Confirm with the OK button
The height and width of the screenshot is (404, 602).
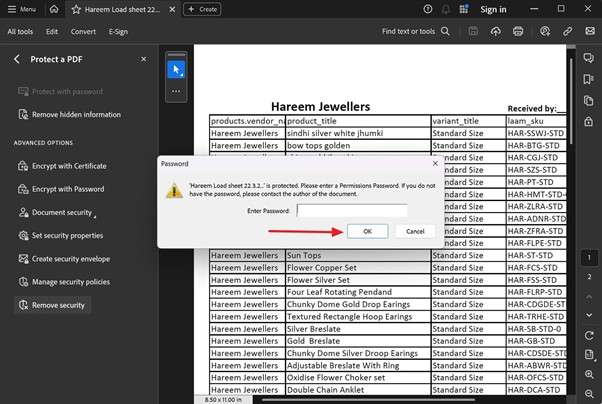point(367,231)
